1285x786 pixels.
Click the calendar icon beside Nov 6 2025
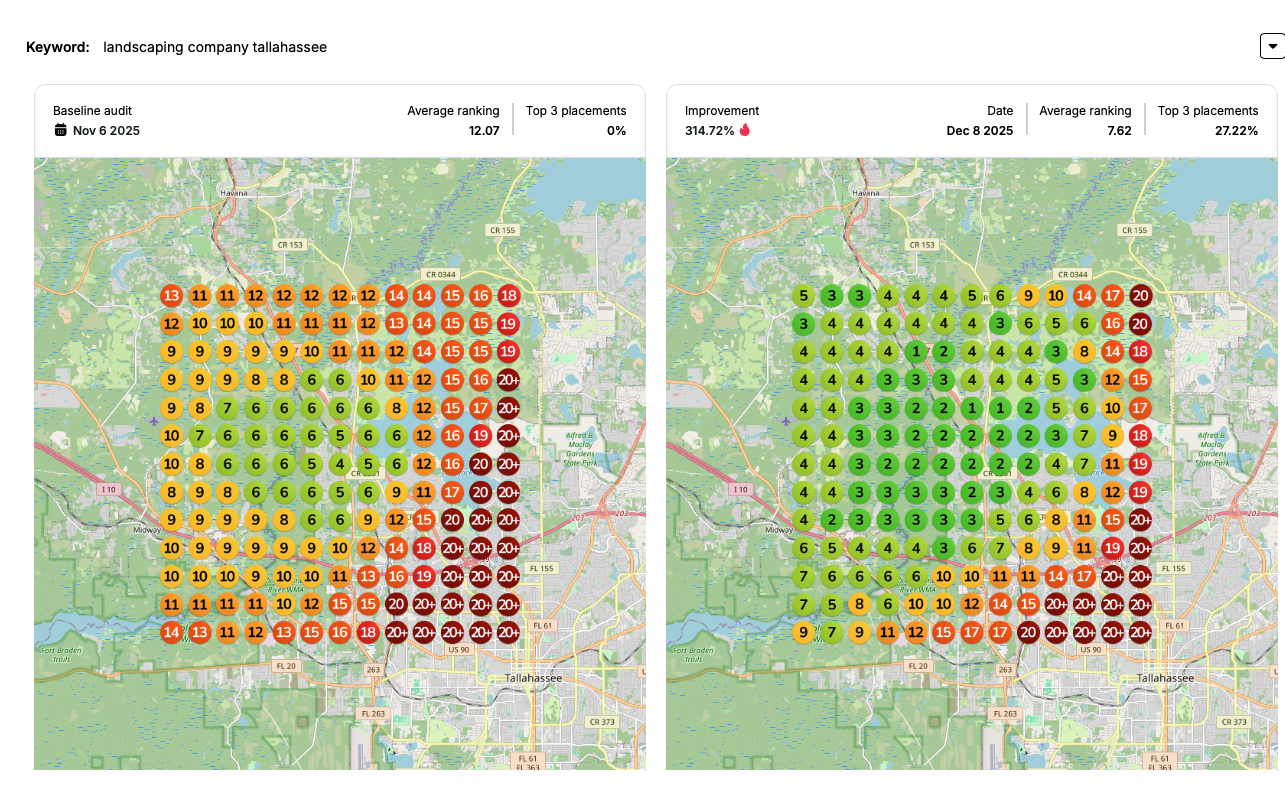pos(60,130)
